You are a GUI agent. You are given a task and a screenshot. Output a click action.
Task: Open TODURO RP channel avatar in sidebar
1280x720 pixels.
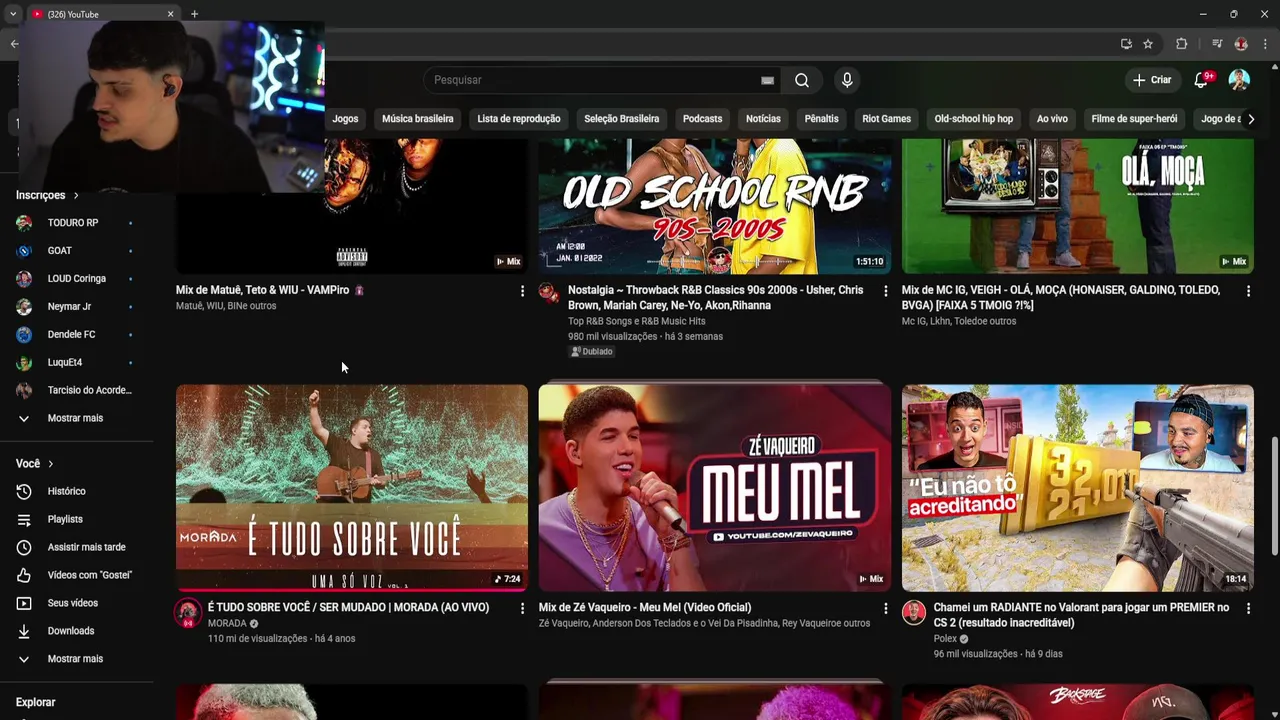(24, 223)
